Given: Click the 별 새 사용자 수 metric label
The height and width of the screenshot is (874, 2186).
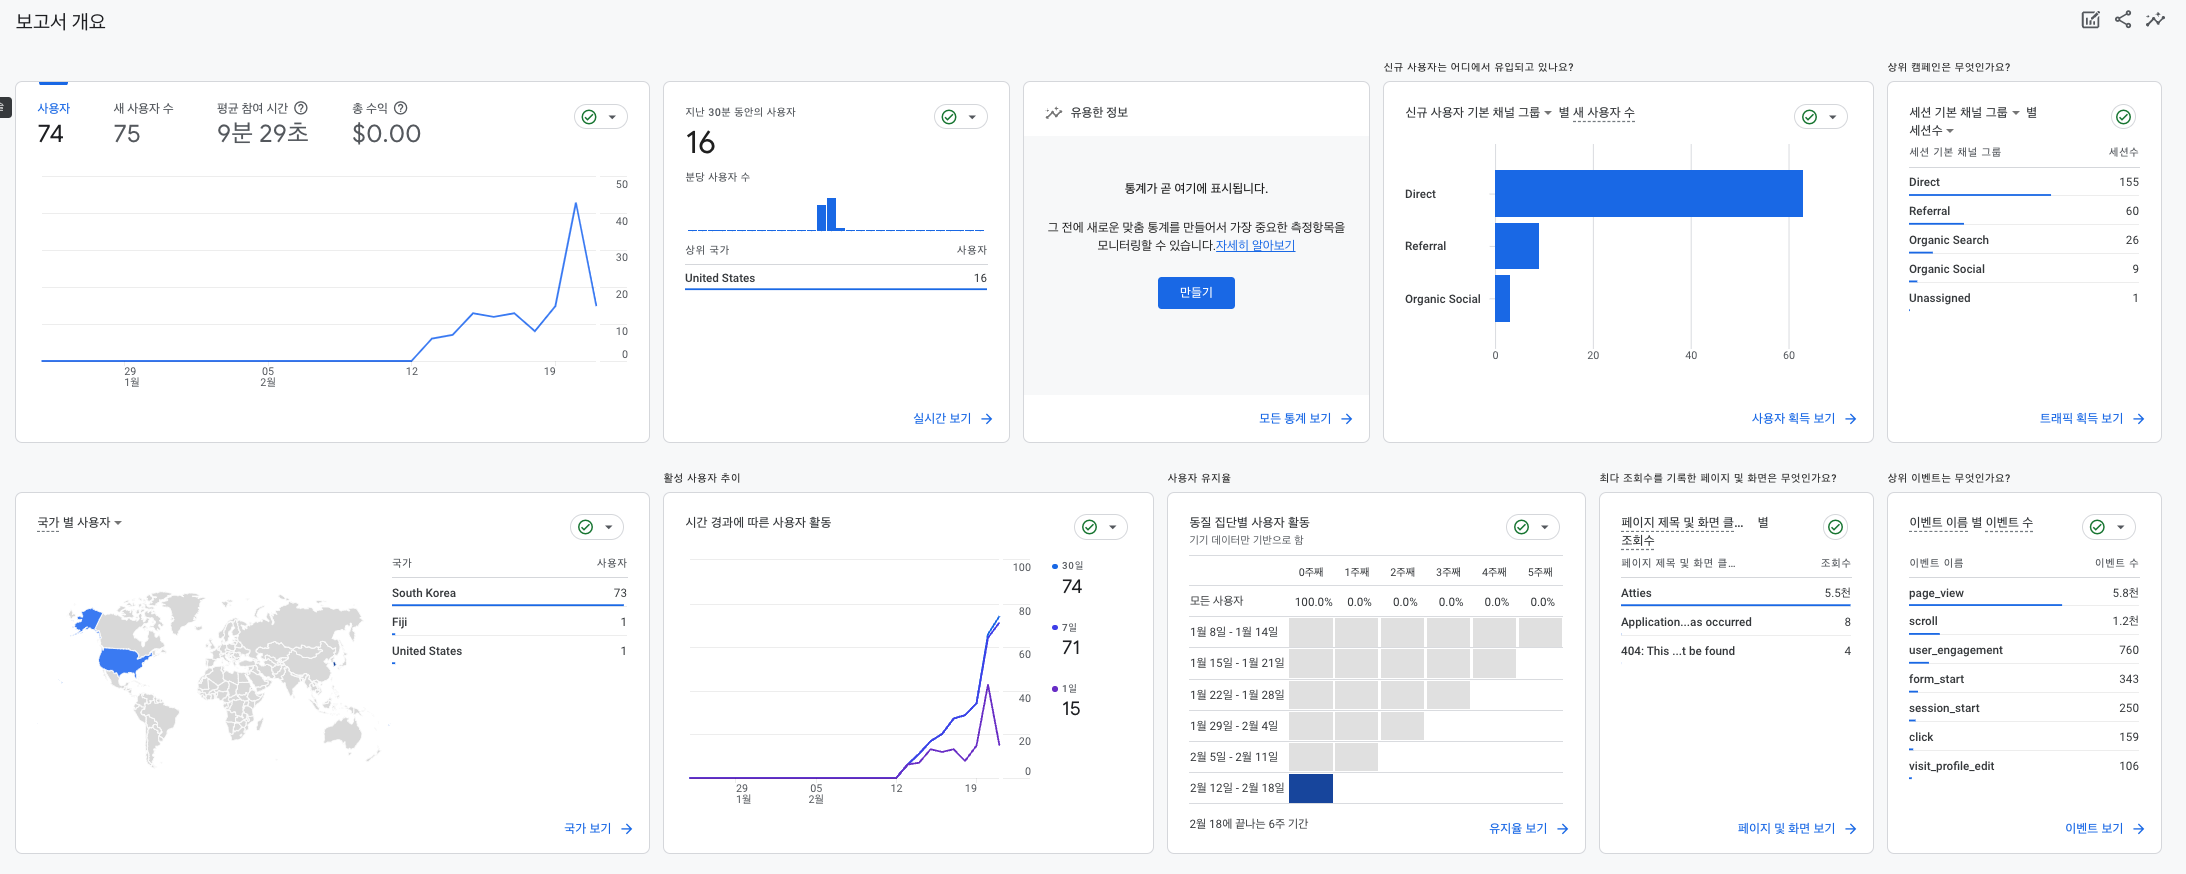Looking at the screenshot, I should [x=1596, y=113].
